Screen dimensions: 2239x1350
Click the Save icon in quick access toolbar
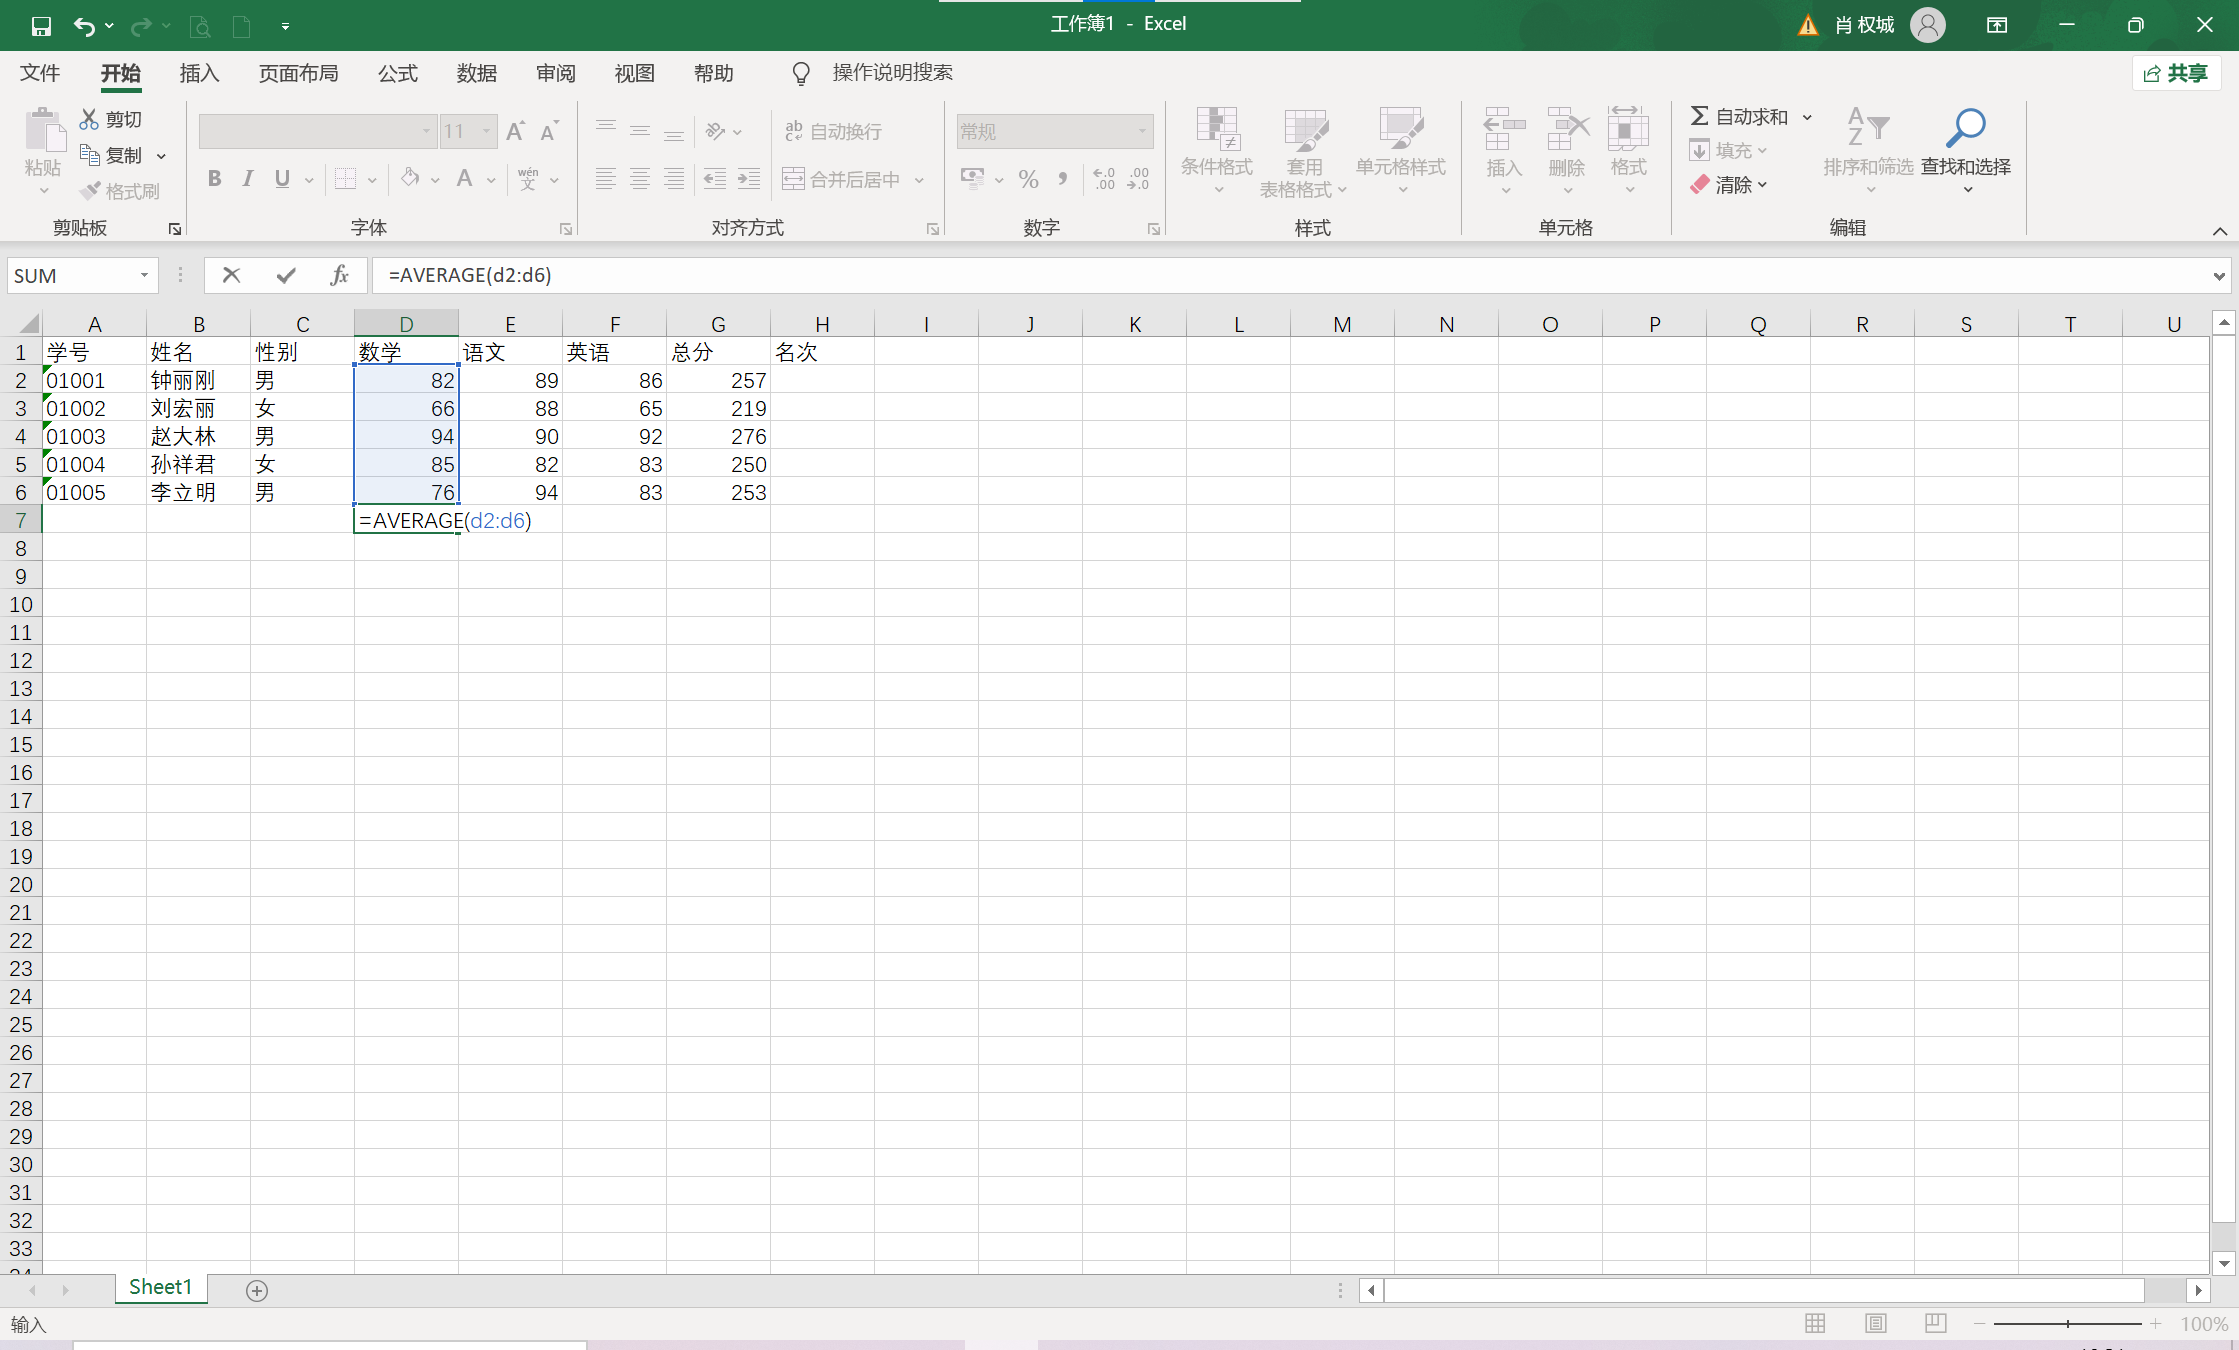[41, 26]
